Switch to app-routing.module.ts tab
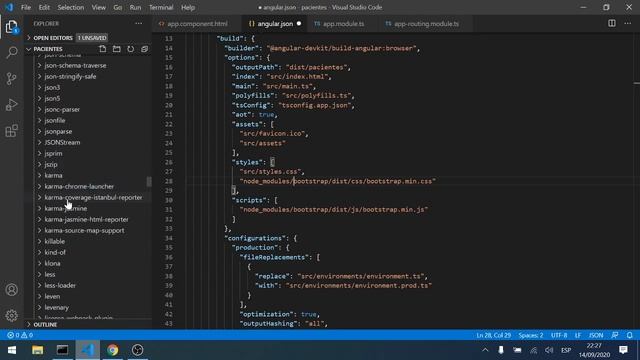This screenshot has height=360, width=640. coord(426,24)
